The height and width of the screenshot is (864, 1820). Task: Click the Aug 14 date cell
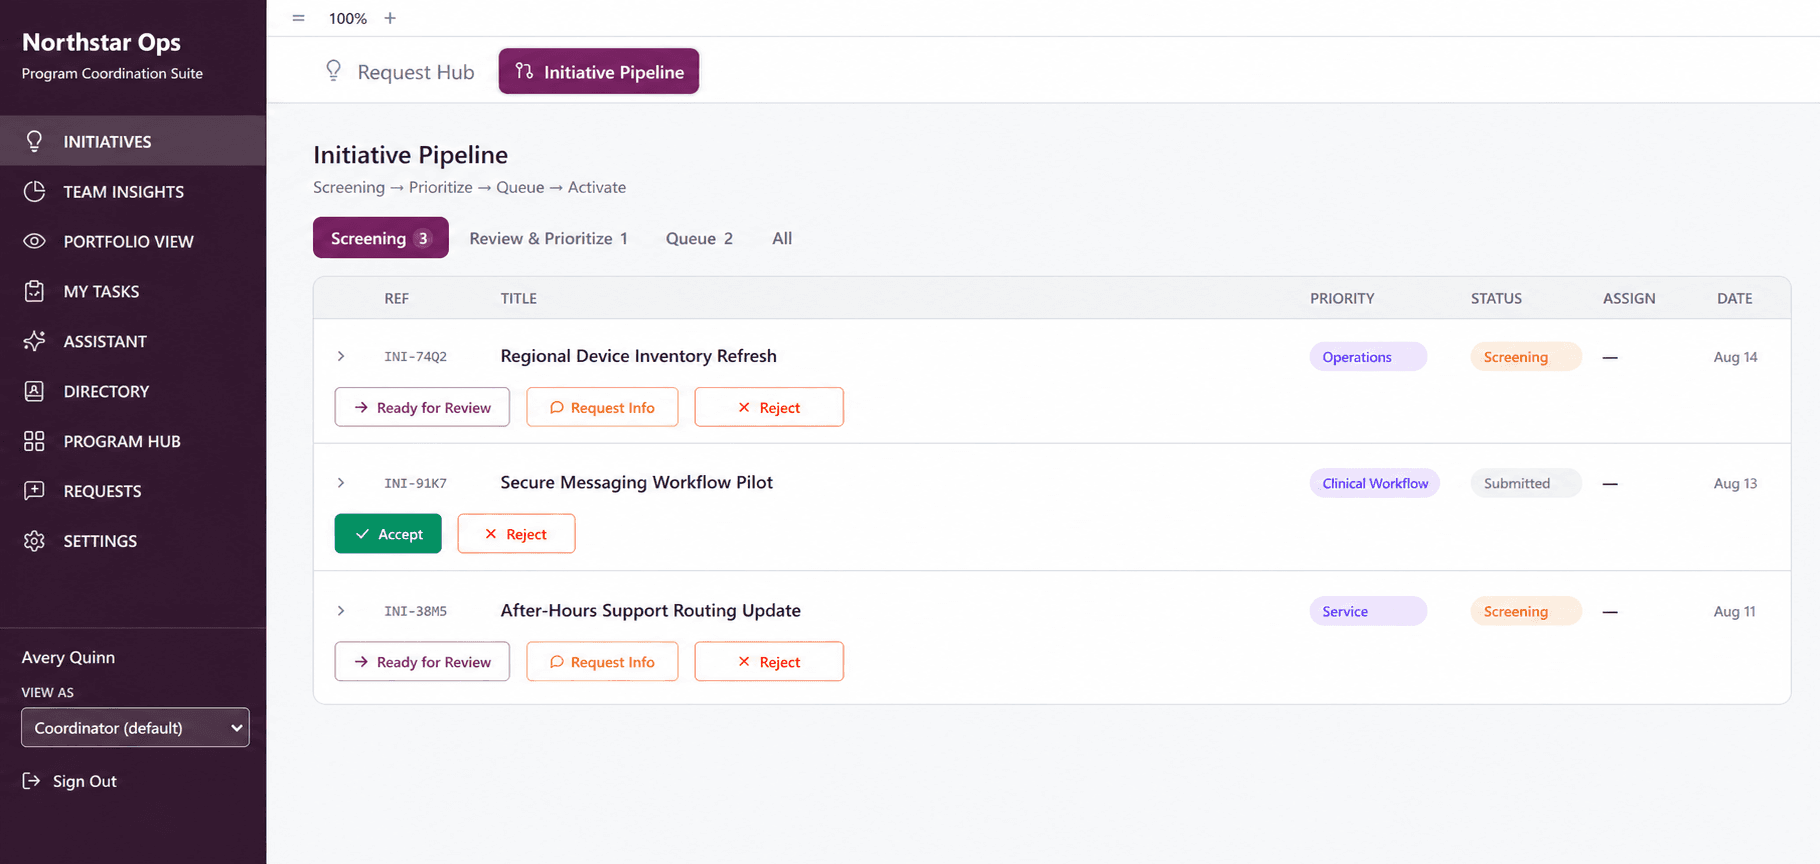click(1735, 357)
